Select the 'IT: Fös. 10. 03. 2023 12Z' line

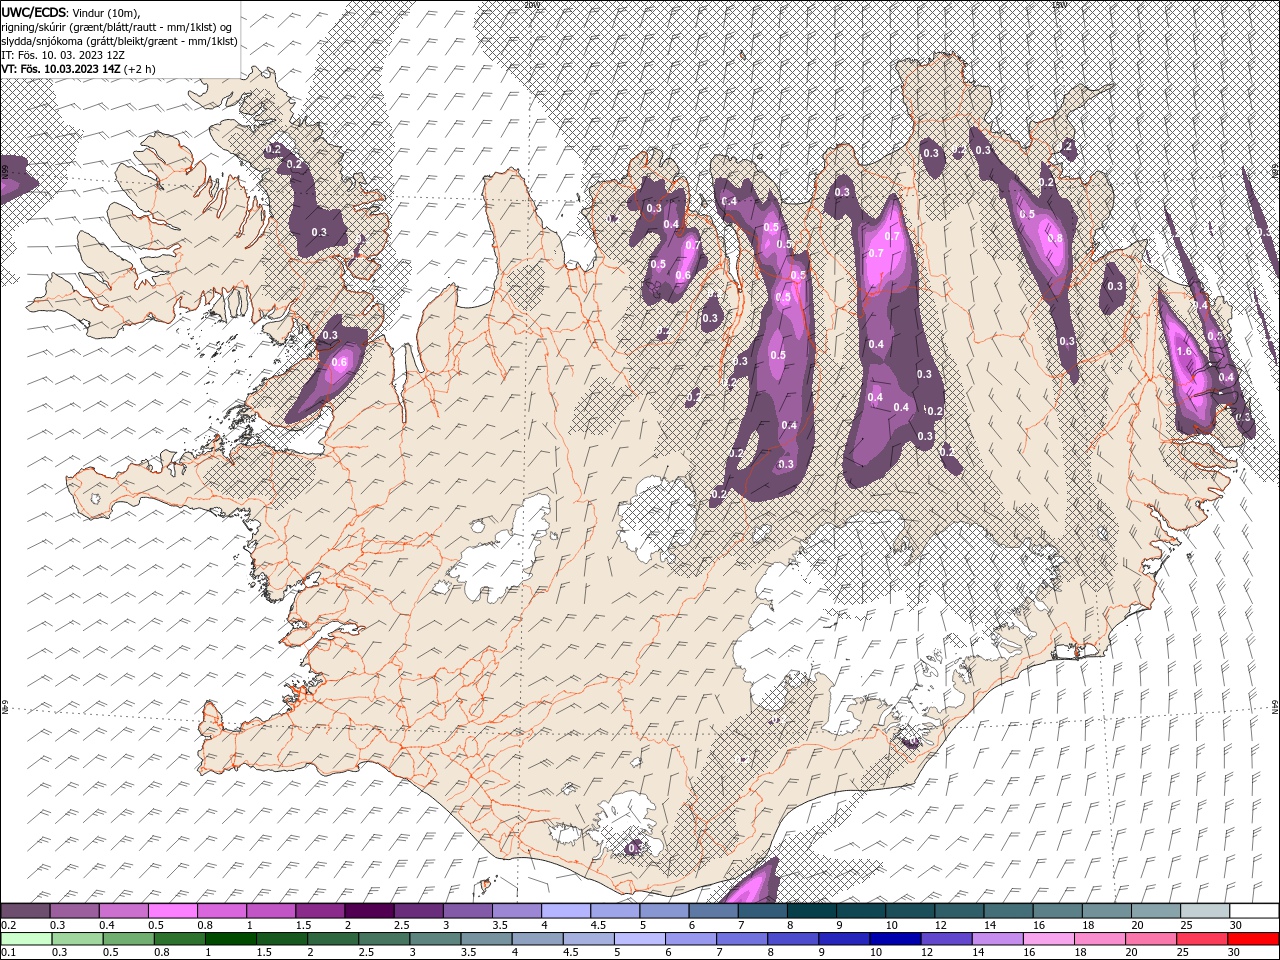(63, 55)
